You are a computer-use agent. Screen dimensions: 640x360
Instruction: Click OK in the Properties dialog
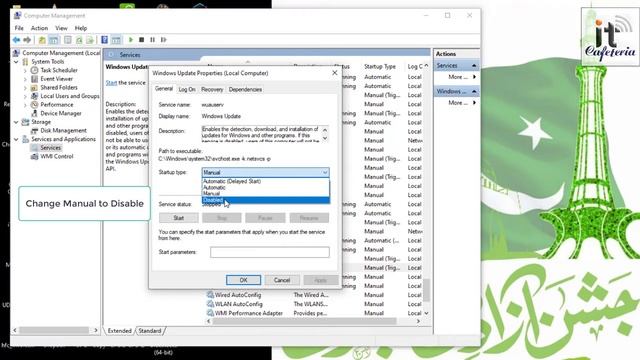click(x=243, y=280)
